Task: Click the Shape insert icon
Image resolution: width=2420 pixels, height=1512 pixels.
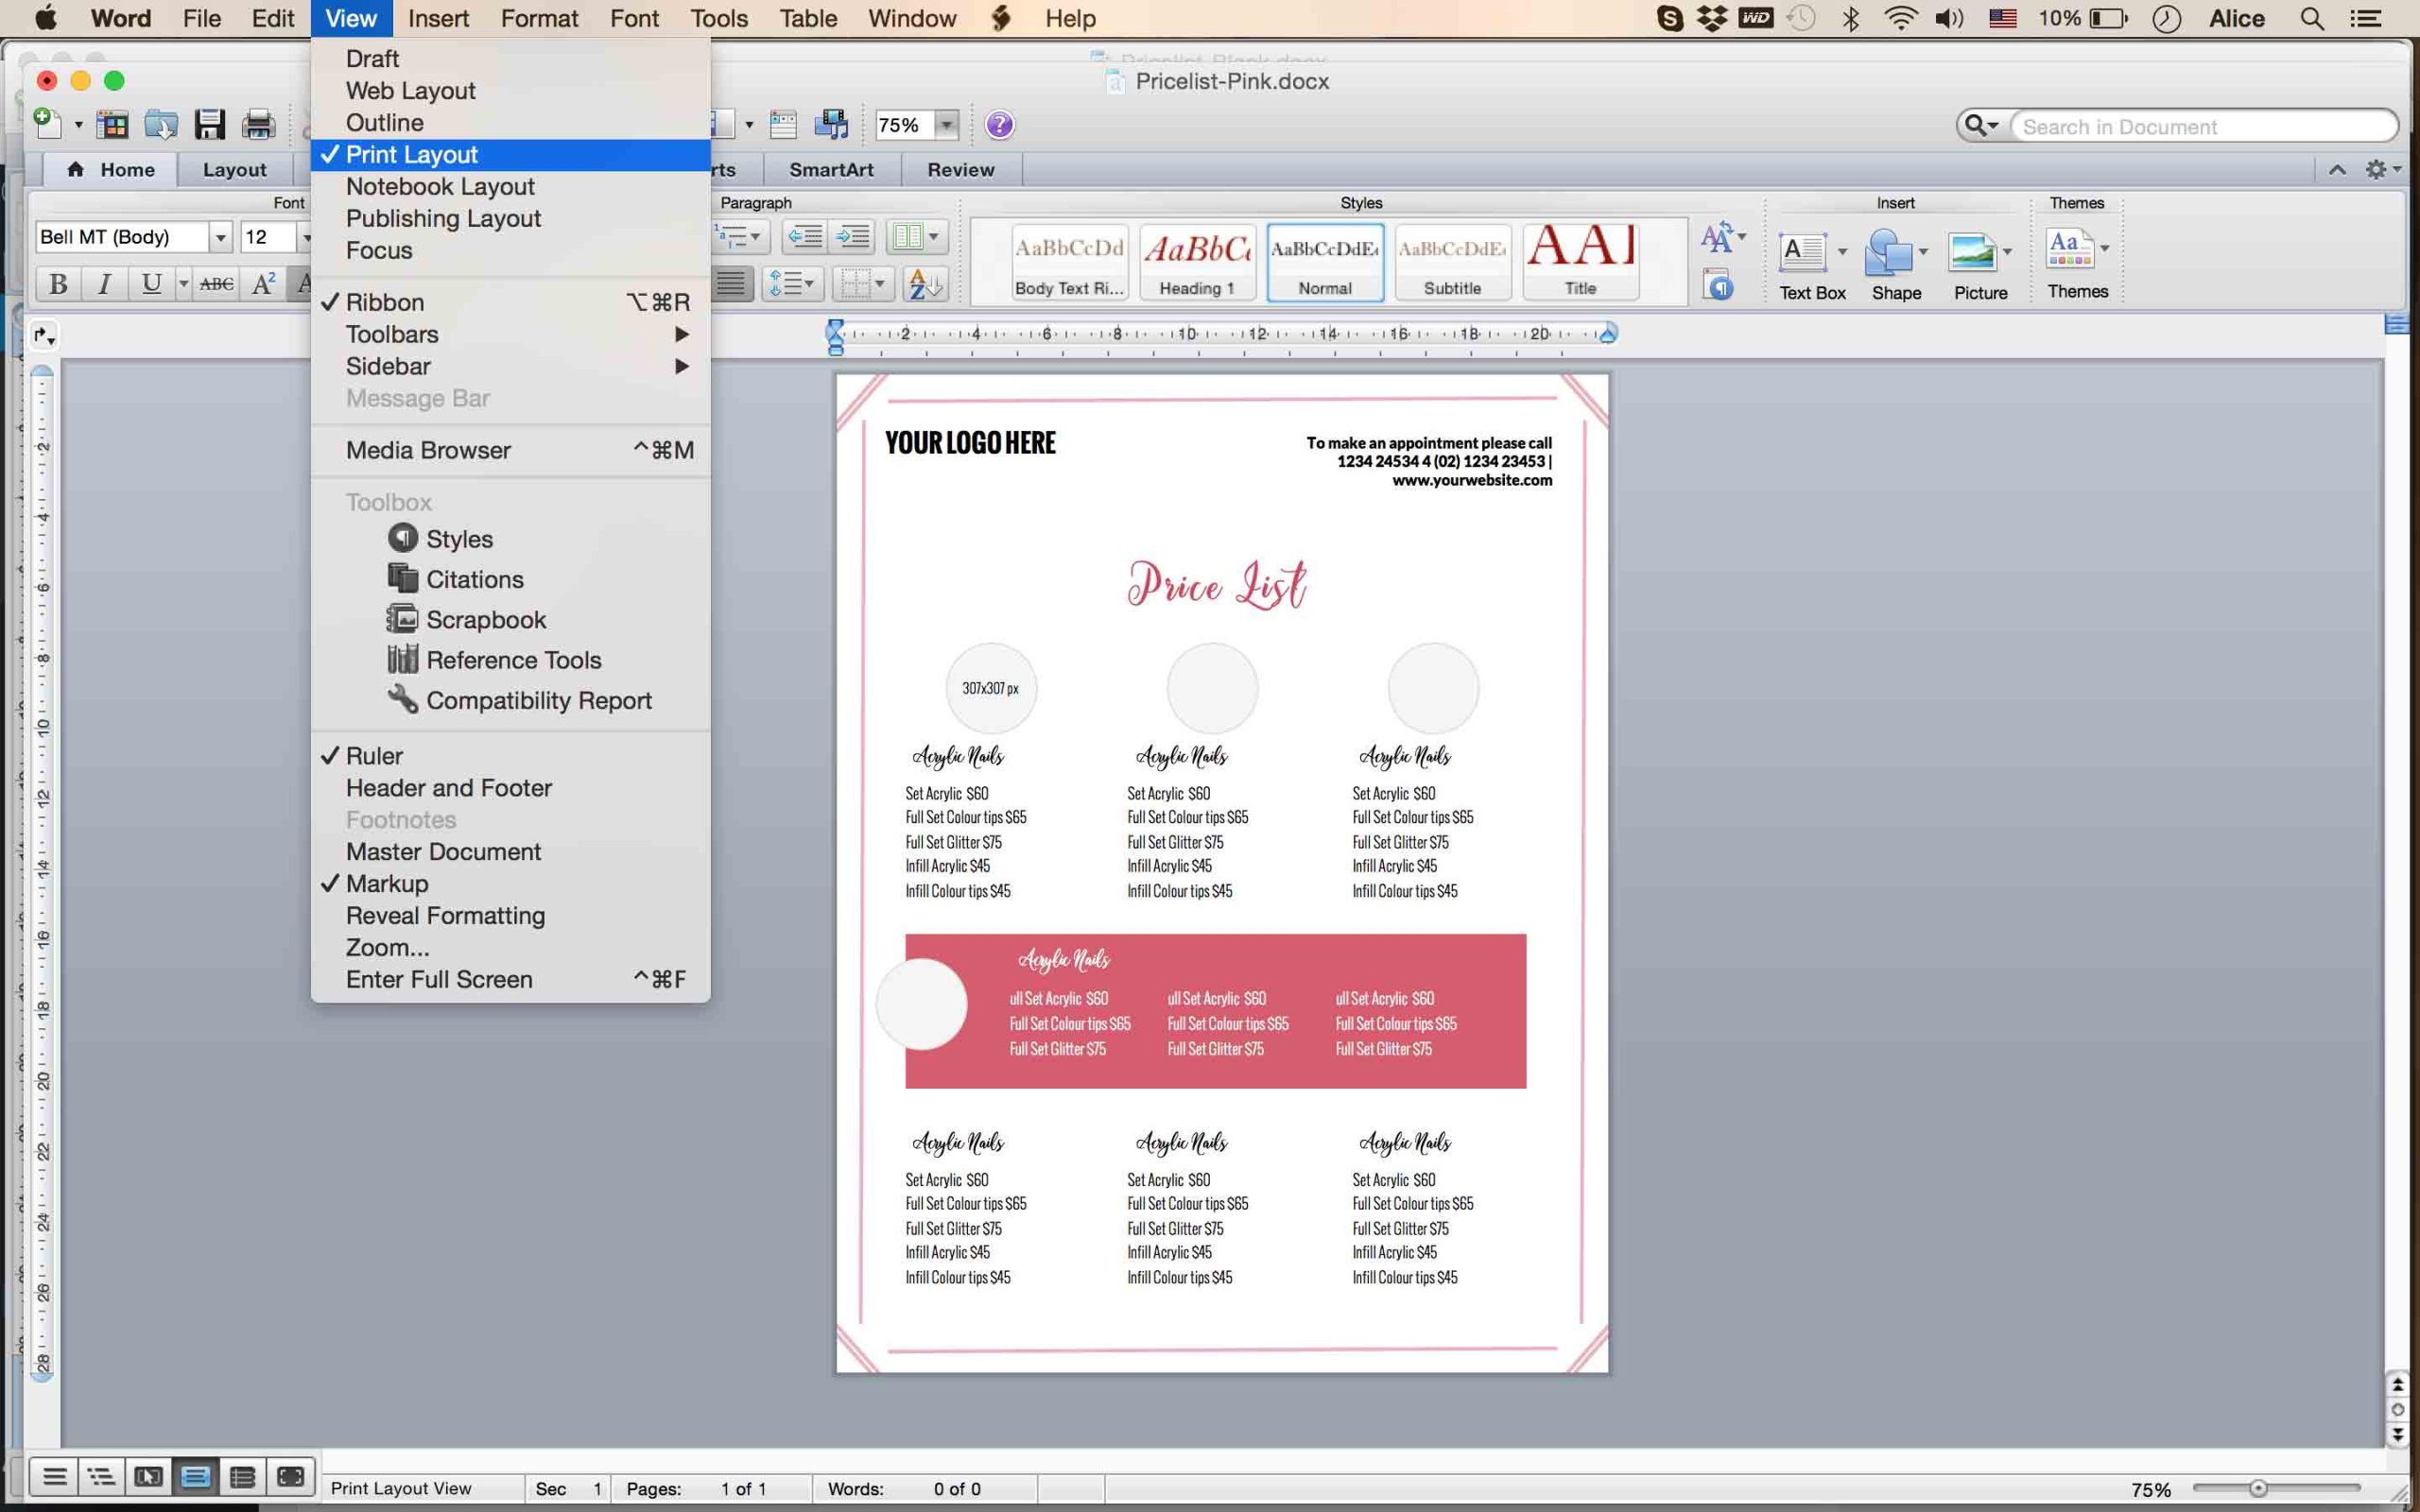Action: pyautogui.click(x=1888, y=252)
